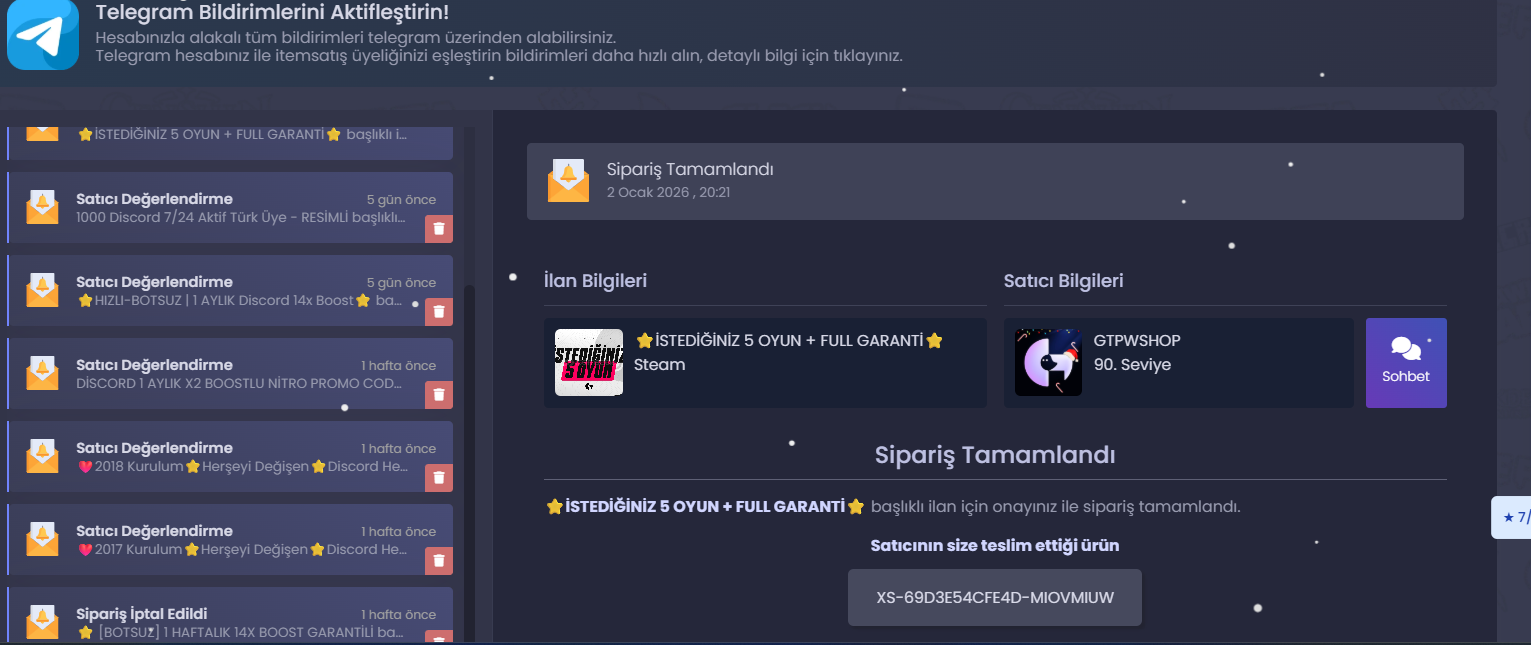Click Satıcının size teslim ettiği ürün label
The image size is (1531, 645).
(995, 546)
